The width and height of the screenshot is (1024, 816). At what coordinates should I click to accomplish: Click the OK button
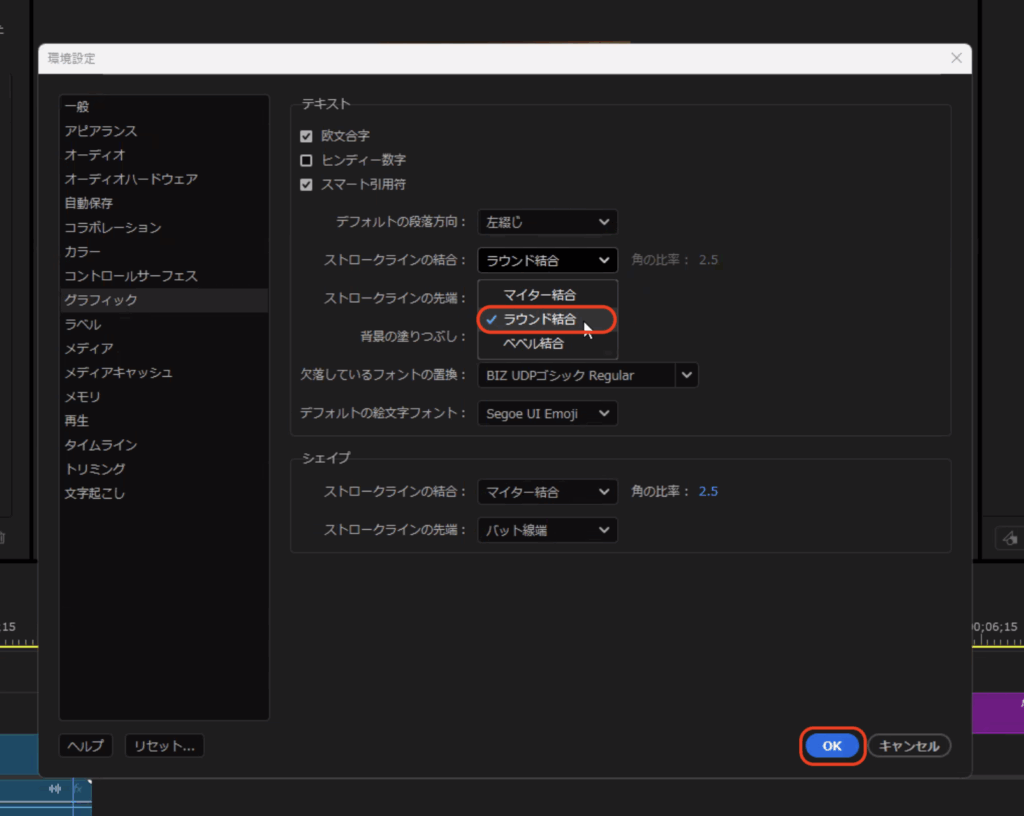(x=832, y=746)
